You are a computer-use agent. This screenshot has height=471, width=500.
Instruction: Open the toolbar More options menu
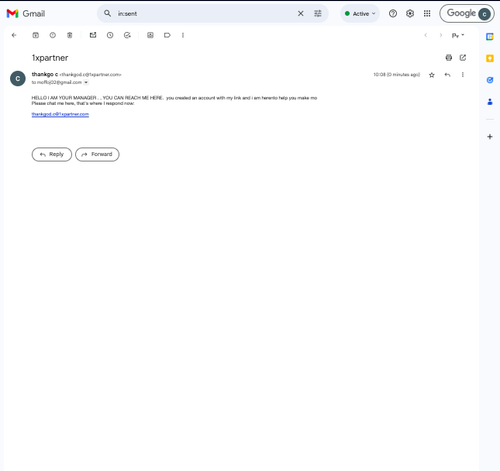(183, 35)
